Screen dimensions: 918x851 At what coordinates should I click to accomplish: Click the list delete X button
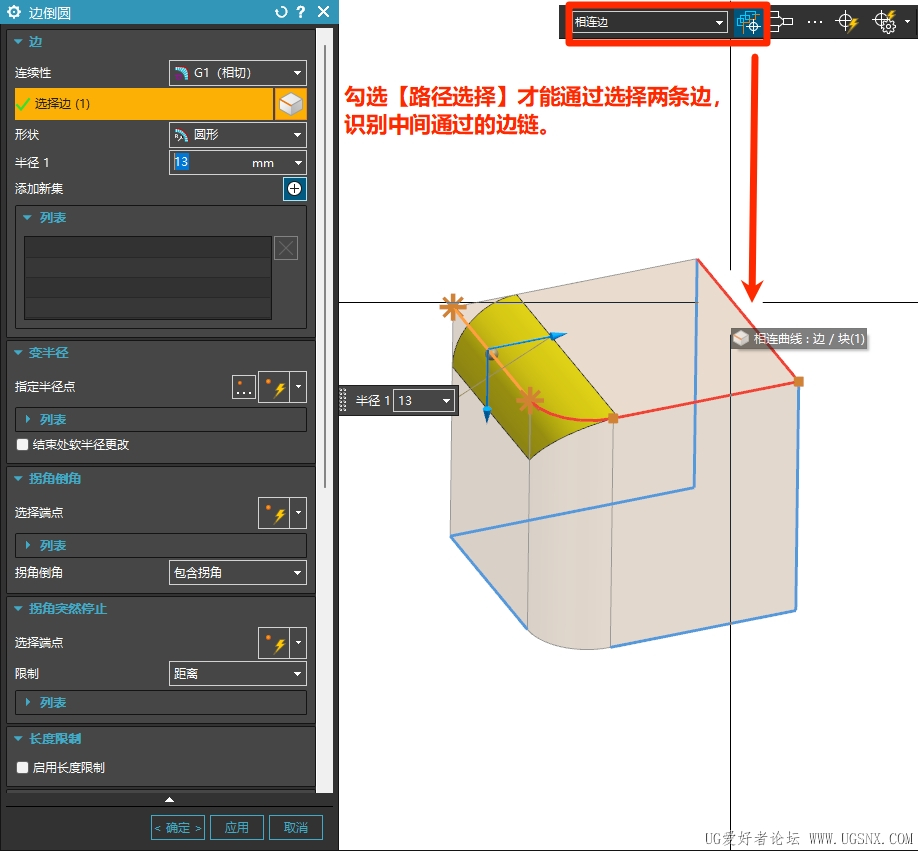coord(286,248)
